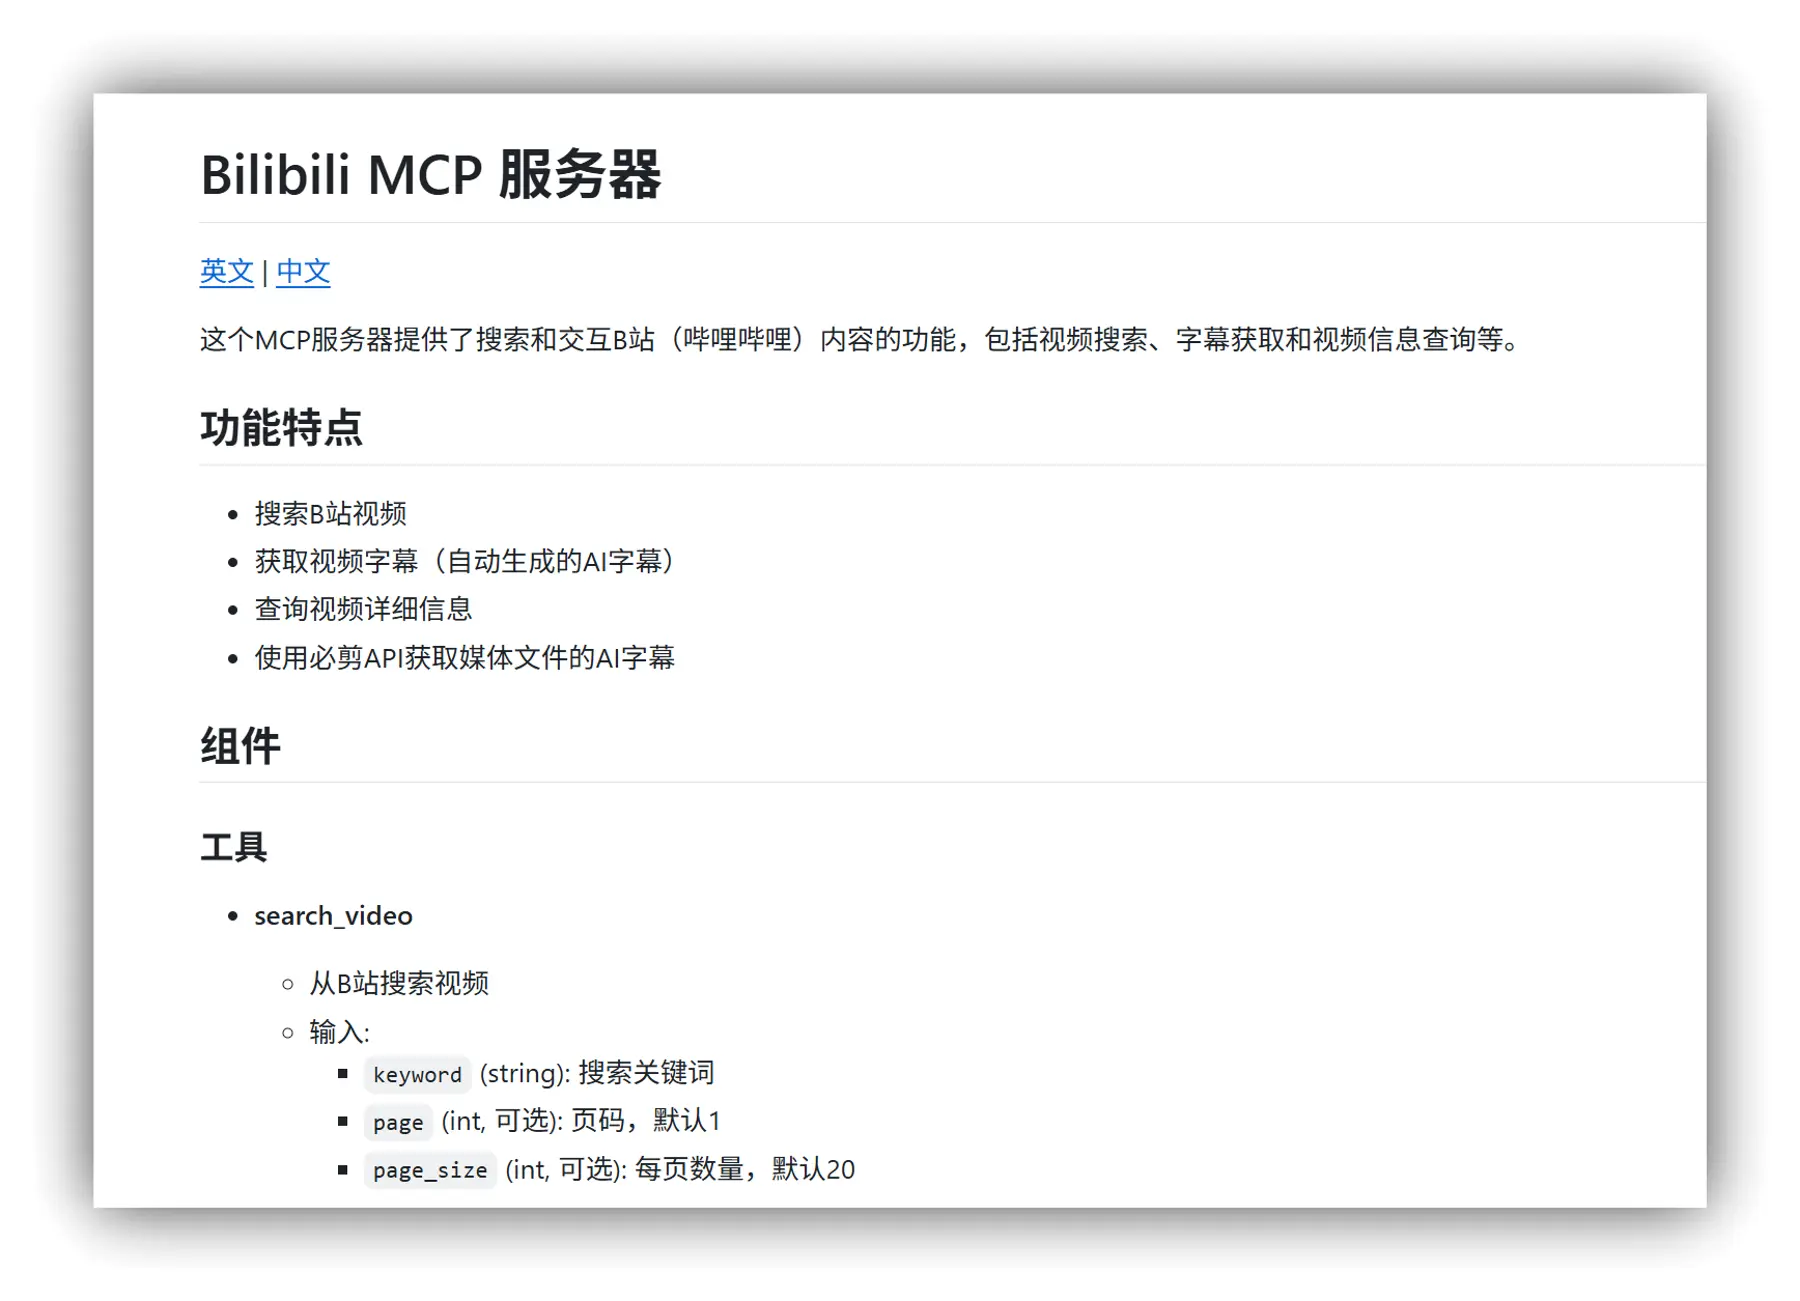The image size is (1800, 1301).
Task: Click the 输入: label
Action: coord(339,1031)
